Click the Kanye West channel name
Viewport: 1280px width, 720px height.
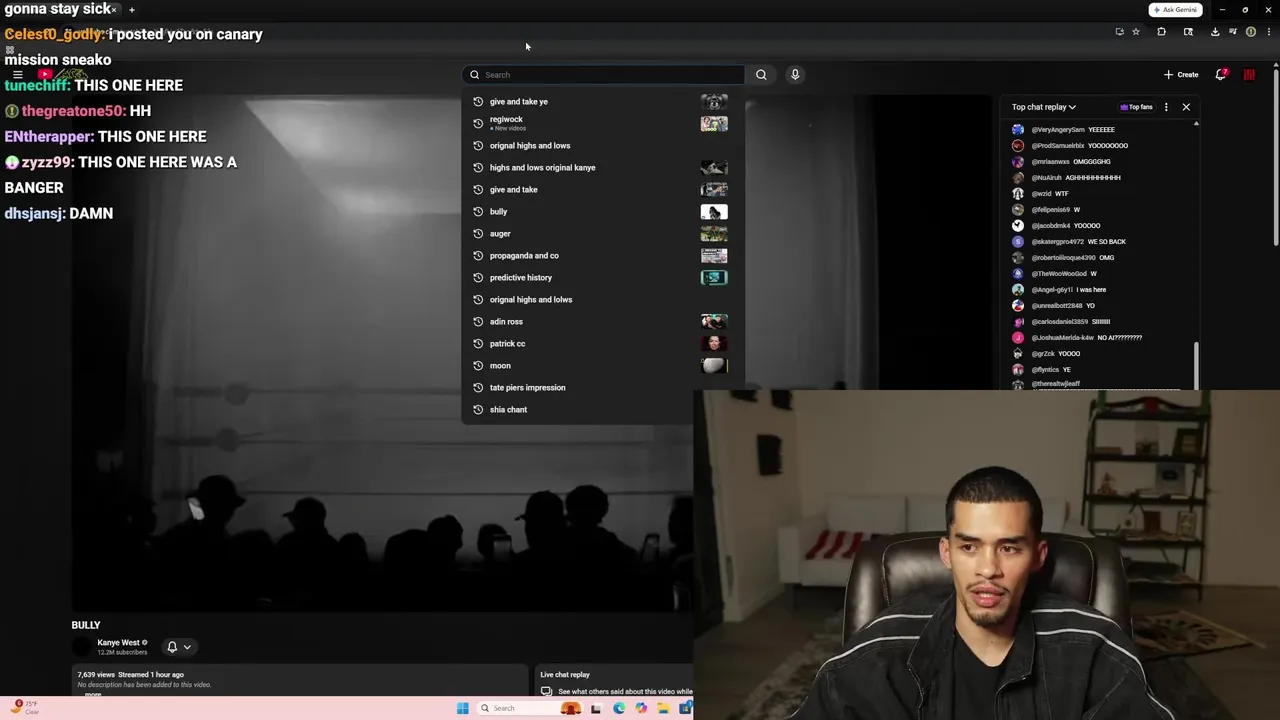pyautogui.click(x=118, y=642)
